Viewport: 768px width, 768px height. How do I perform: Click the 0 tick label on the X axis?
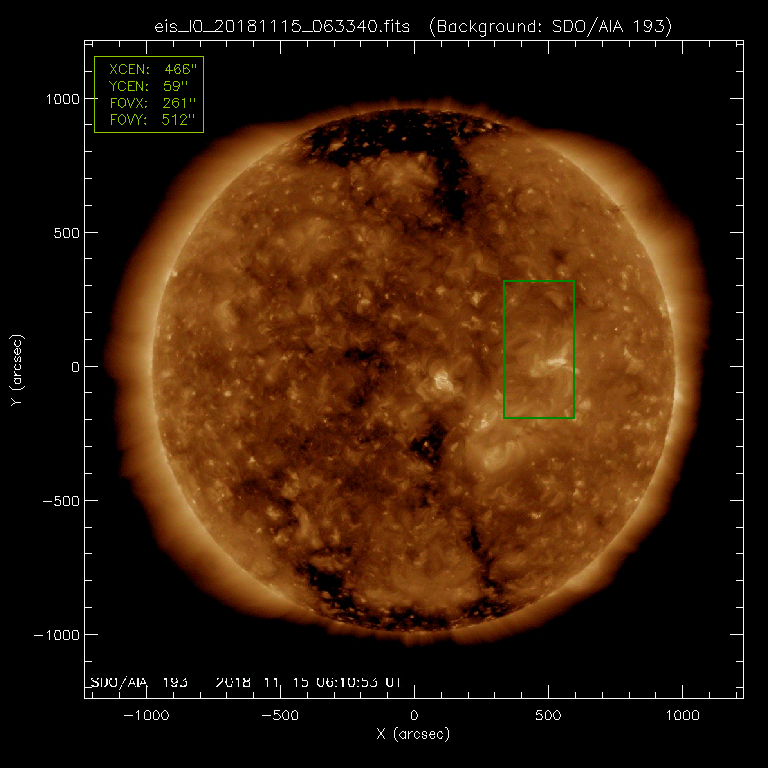coord(414,715)
